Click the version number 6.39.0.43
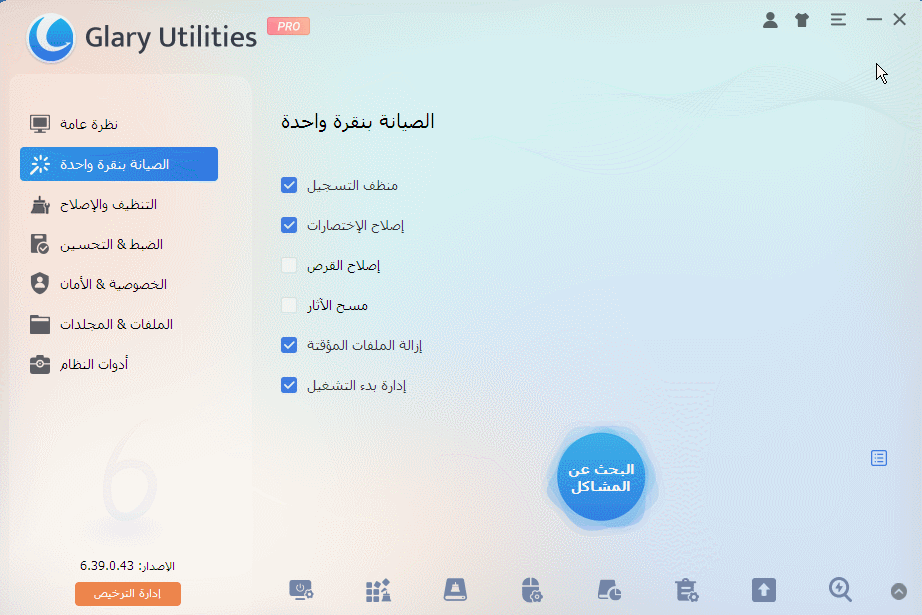The width and height of the screenshot is (922, 615). point(107,566)
